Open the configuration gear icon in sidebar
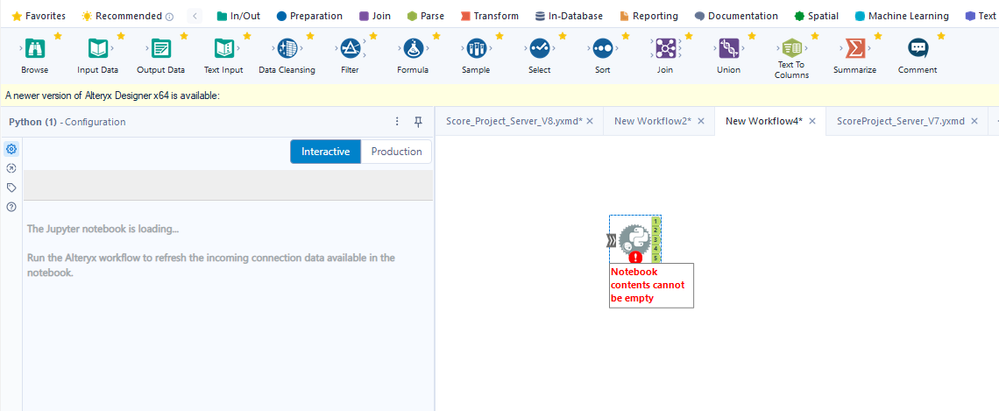 [x=11, y=149]
